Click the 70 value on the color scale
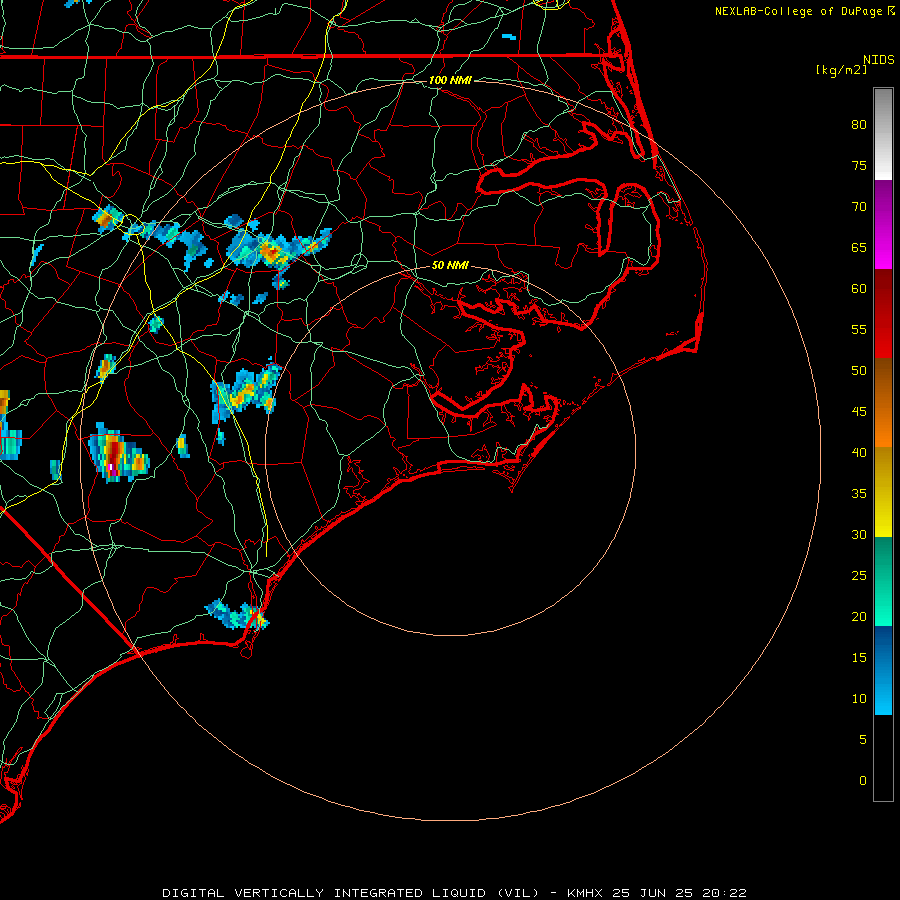The height and width of the screenshot is (900, 900). click(859, 207)
